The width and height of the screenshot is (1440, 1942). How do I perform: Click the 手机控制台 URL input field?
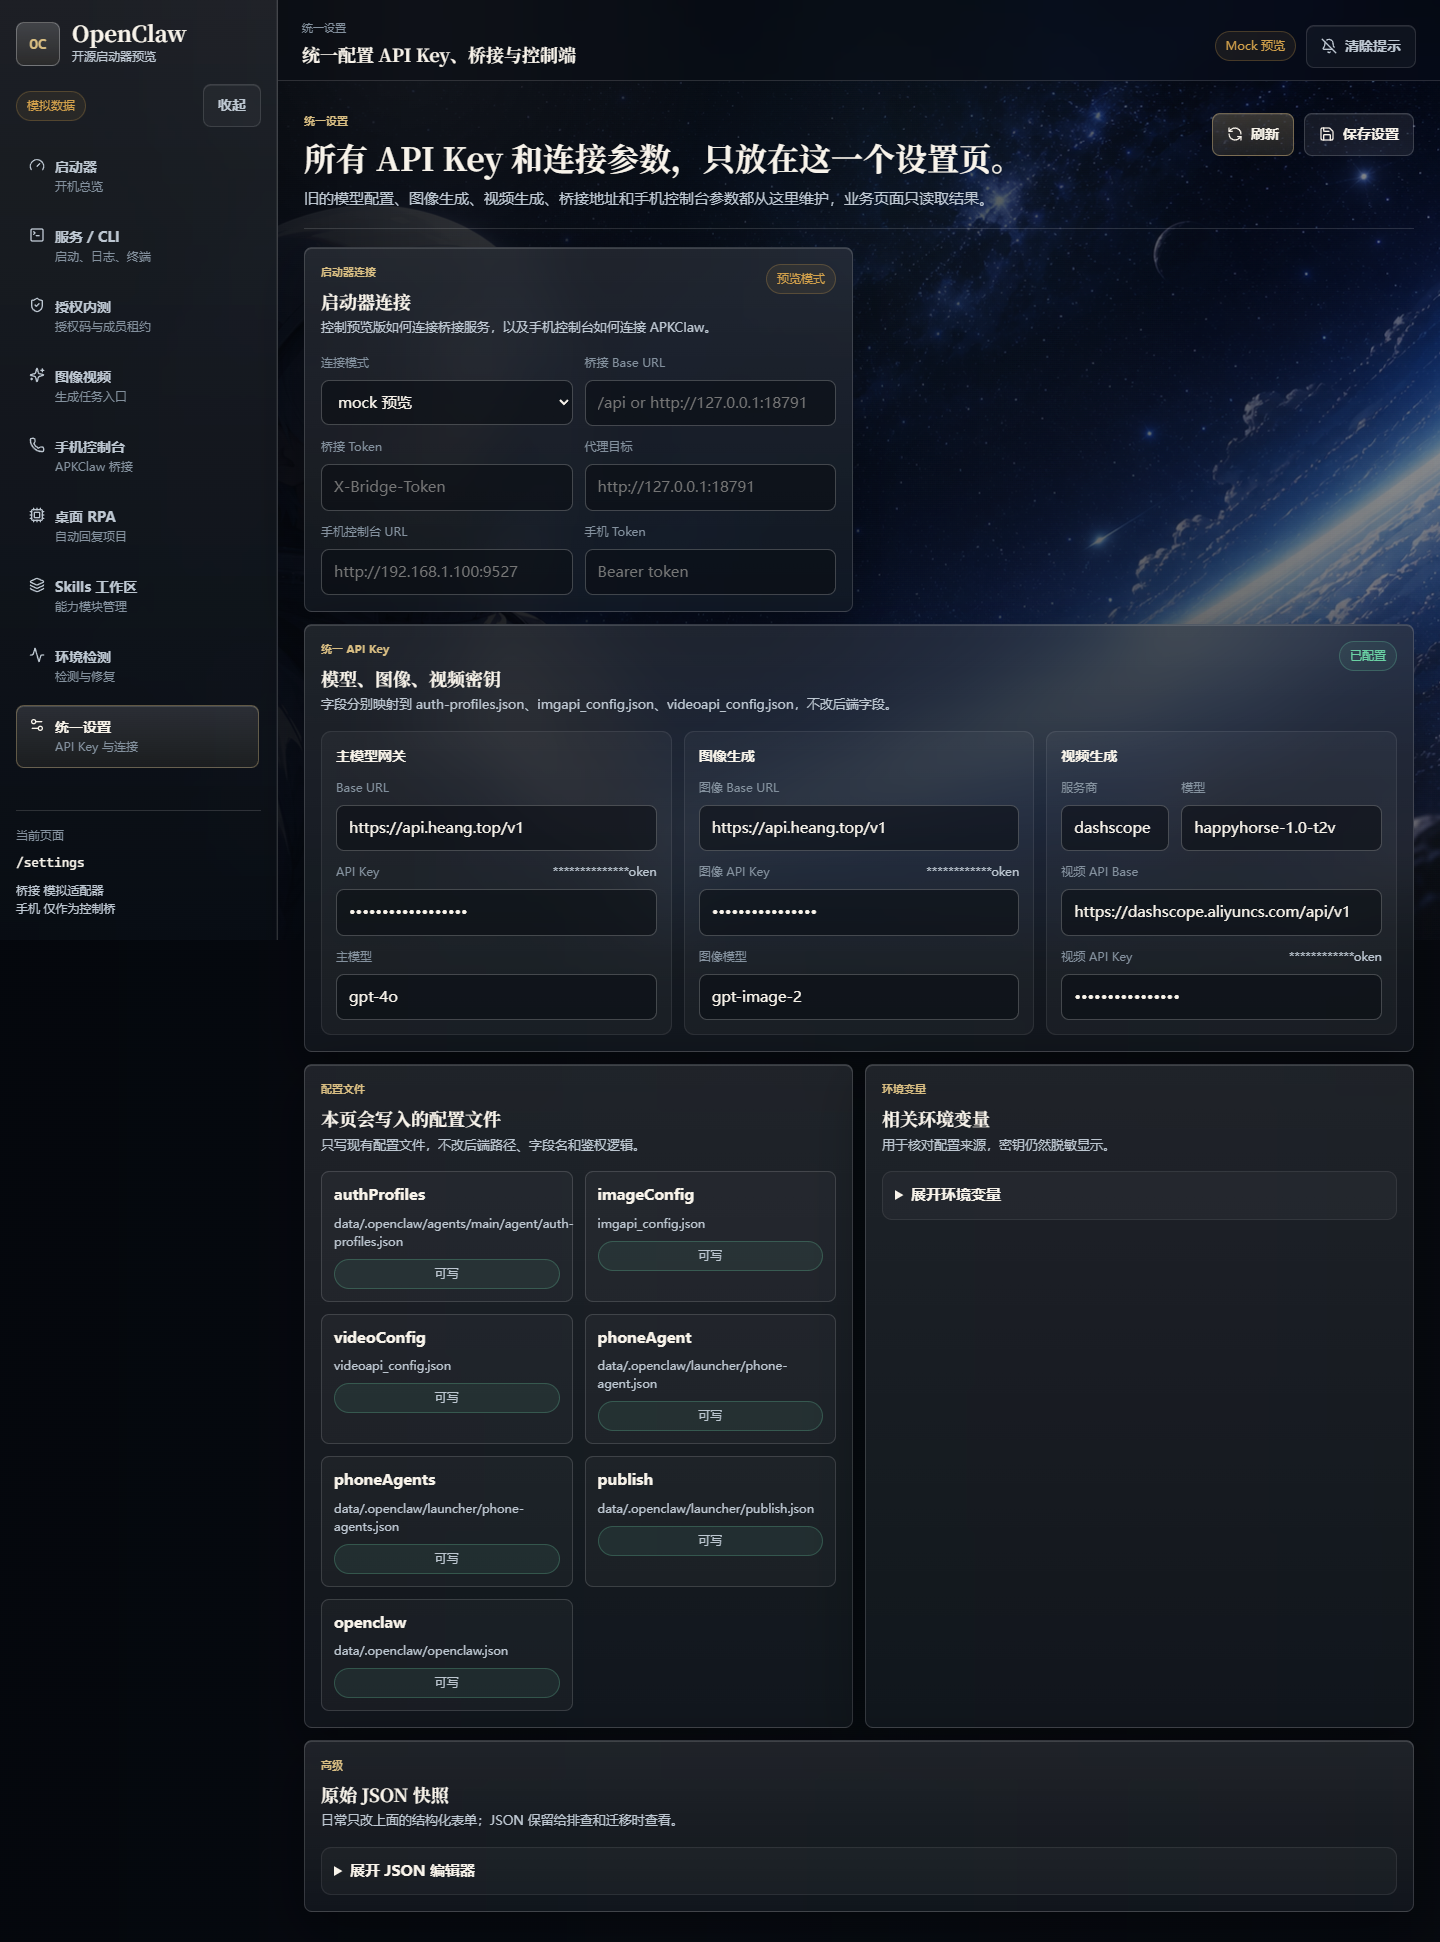coord(446,572)
